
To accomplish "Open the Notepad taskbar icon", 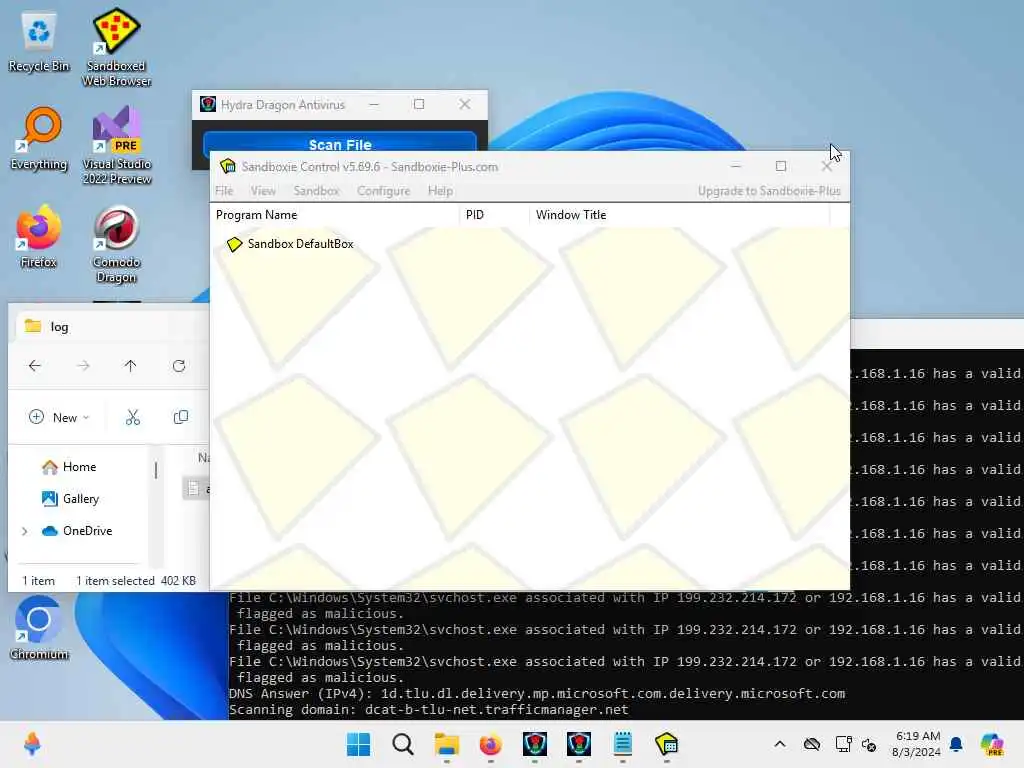I will click(622, 744).
